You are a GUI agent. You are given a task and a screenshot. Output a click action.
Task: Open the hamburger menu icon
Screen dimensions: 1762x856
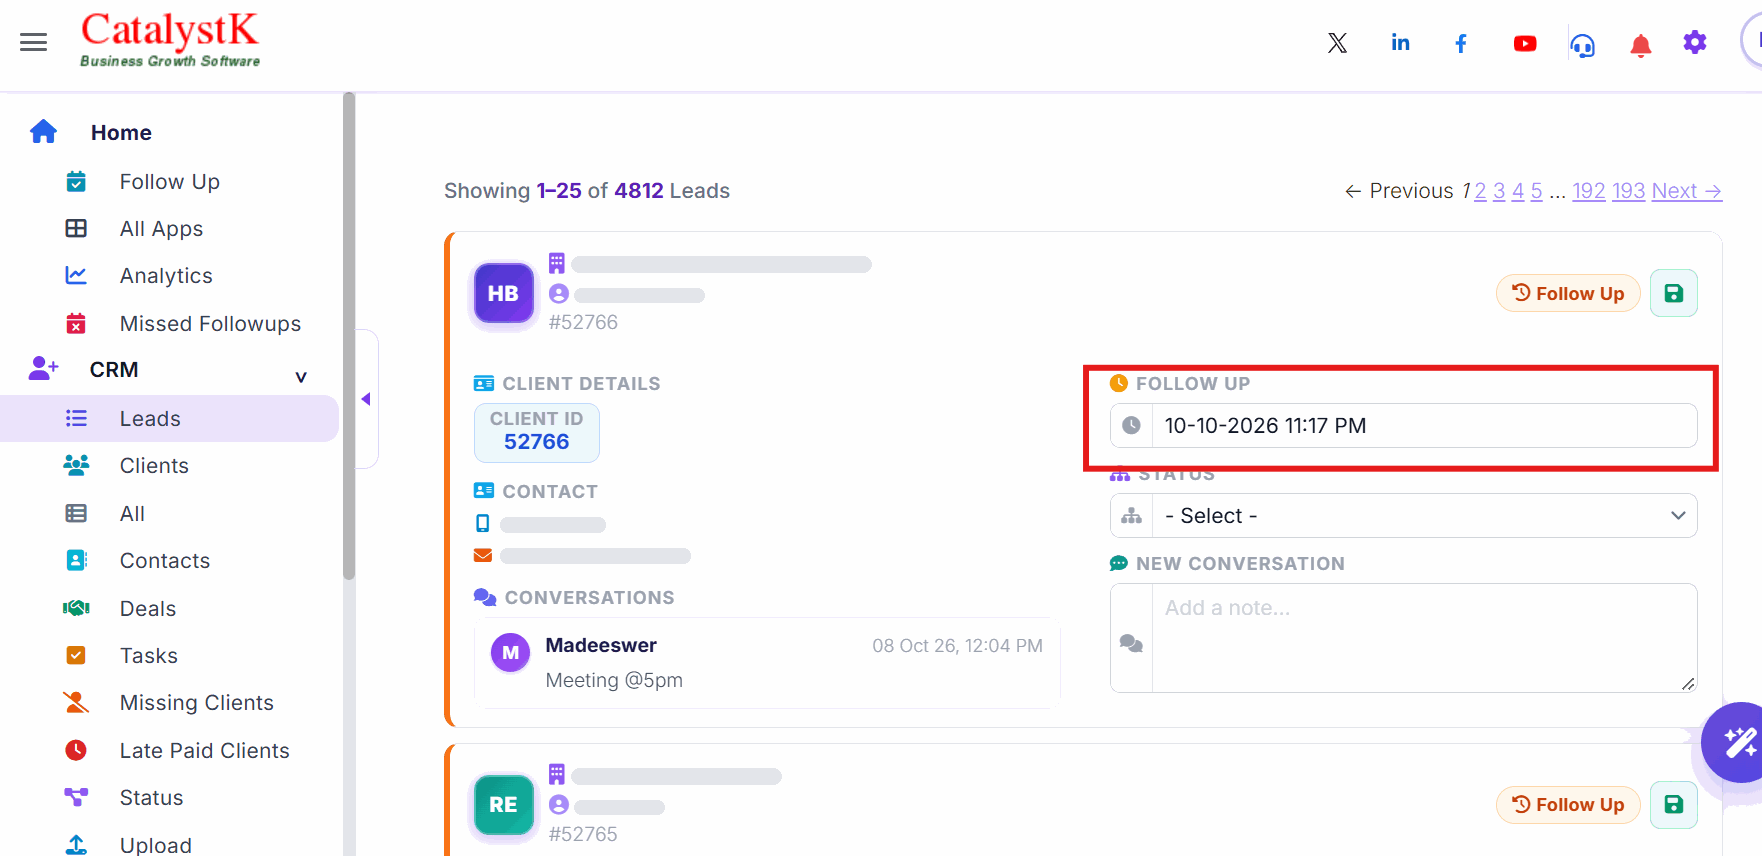[x=33, y=42]
